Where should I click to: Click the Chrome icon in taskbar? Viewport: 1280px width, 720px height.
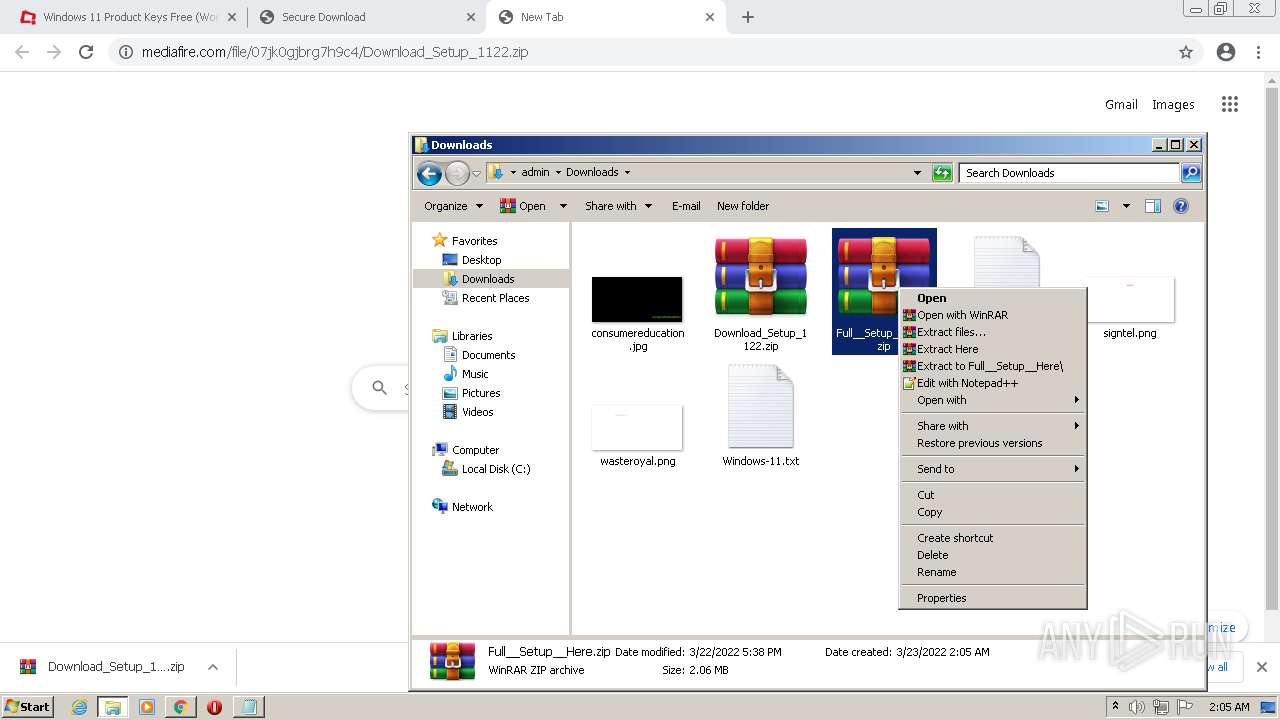[180, 707]
